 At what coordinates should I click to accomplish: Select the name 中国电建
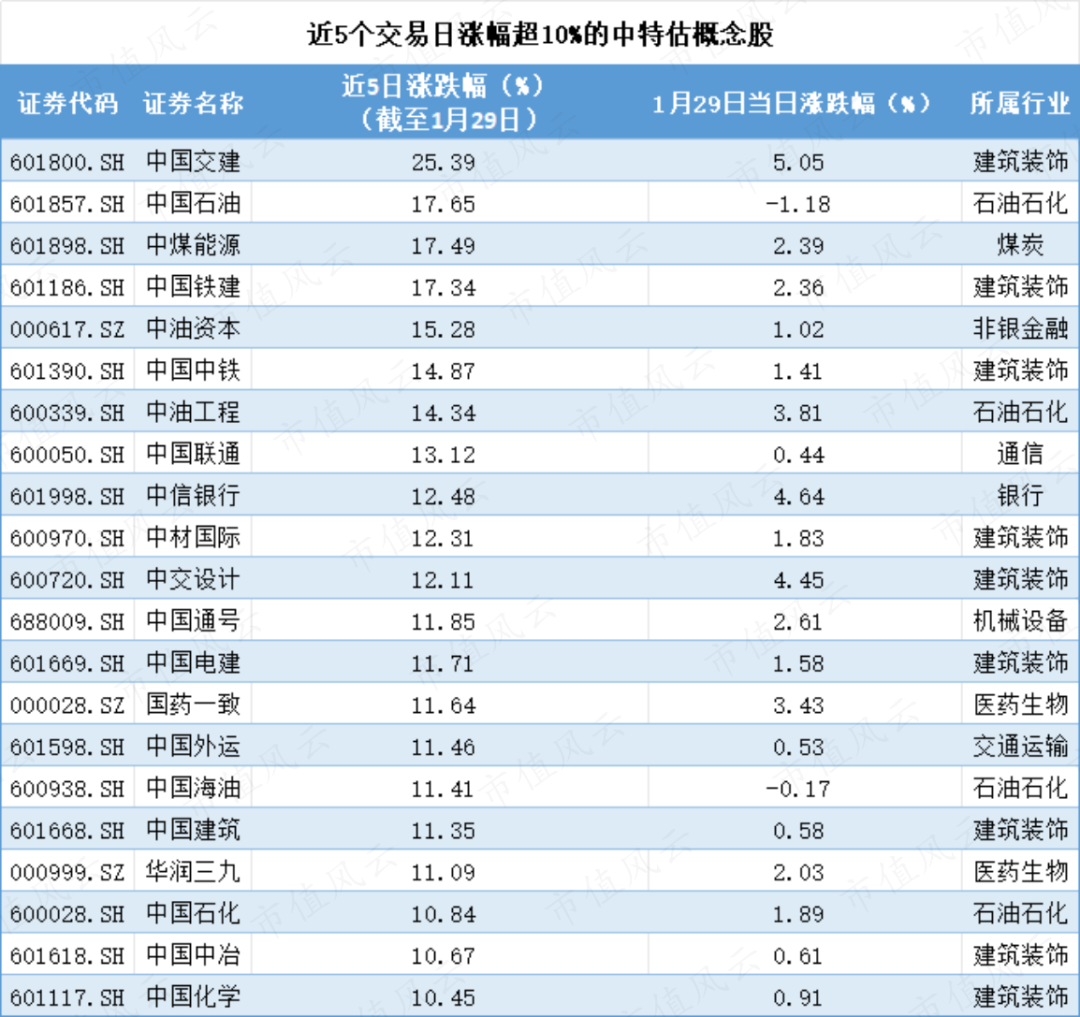[x=193, y=663]
